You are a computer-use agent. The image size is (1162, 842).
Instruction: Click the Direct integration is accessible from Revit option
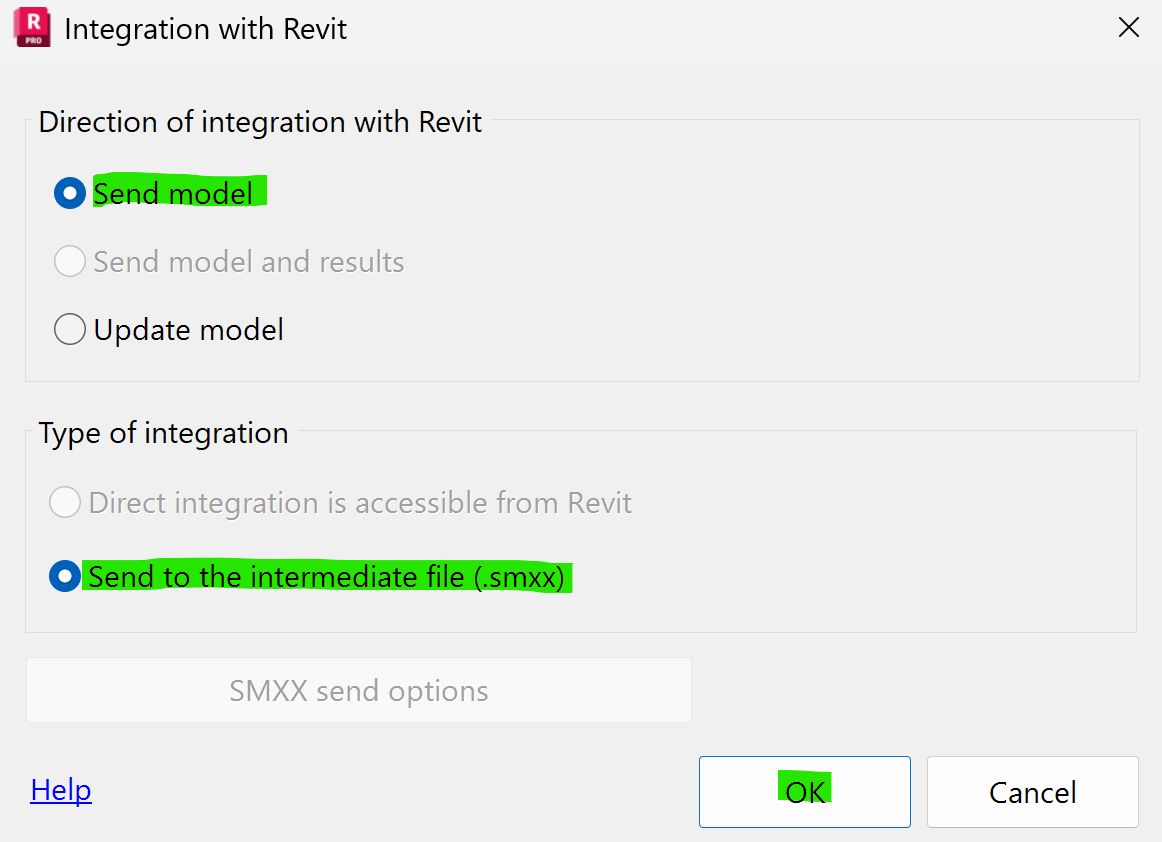click(64, 502)
